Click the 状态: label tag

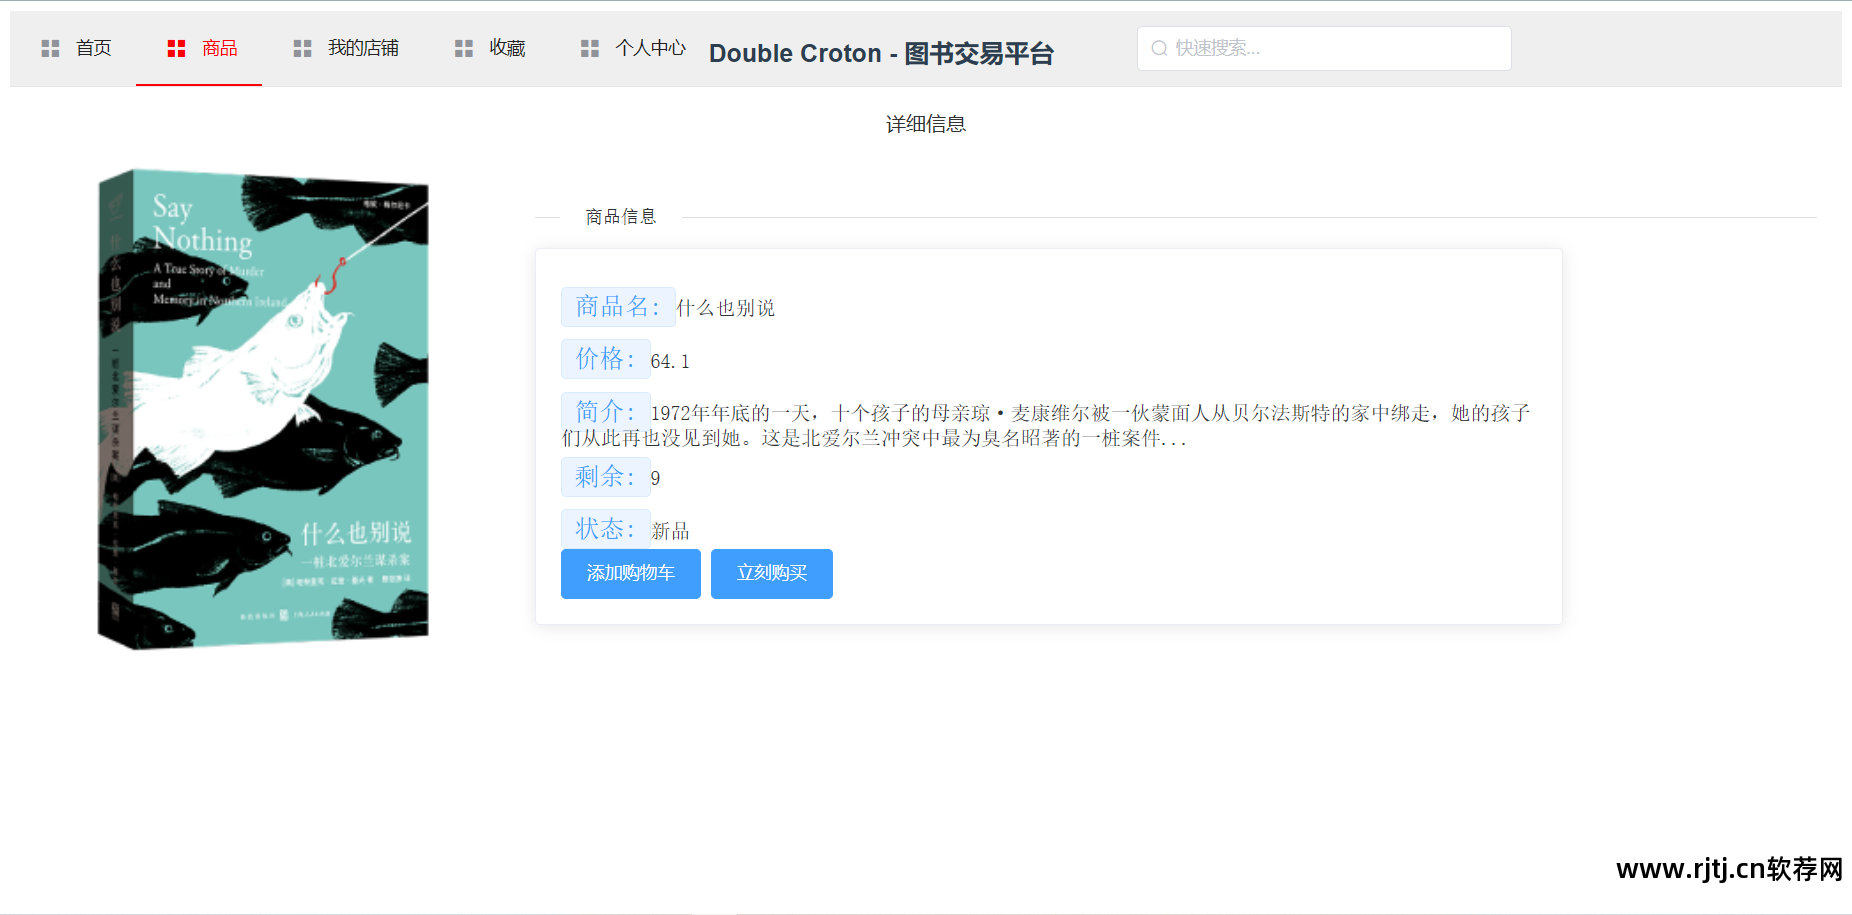point(605,529)
